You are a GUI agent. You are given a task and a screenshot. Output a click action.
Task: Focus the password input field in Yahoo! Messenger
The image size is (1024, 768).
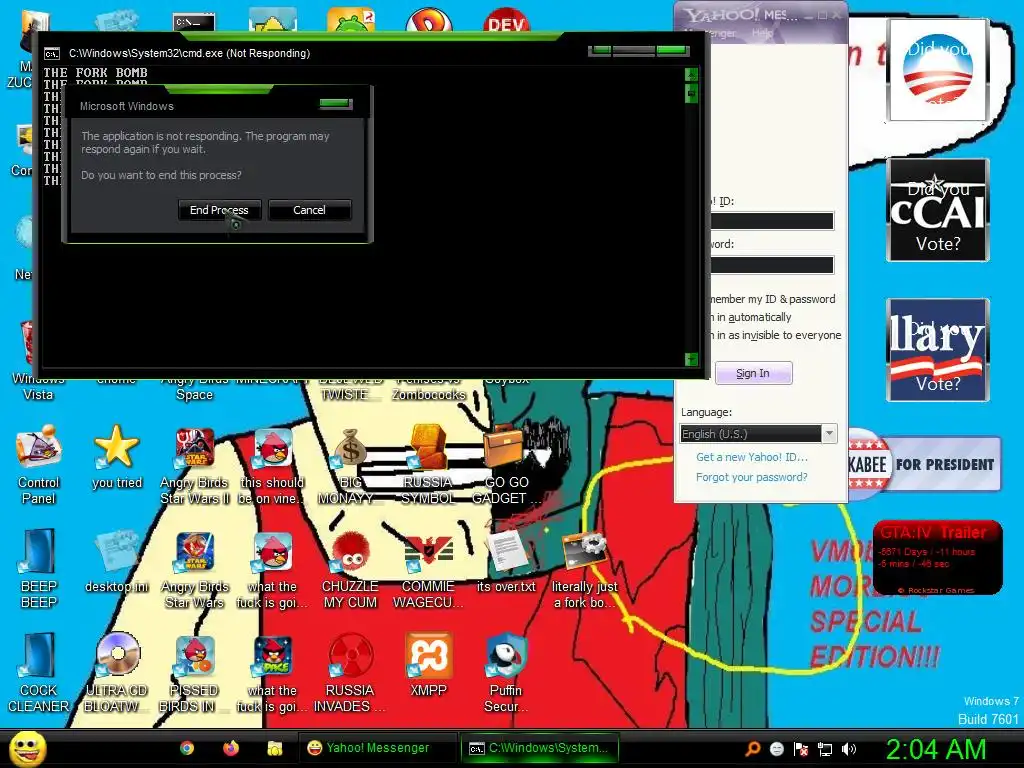(772, 264)
